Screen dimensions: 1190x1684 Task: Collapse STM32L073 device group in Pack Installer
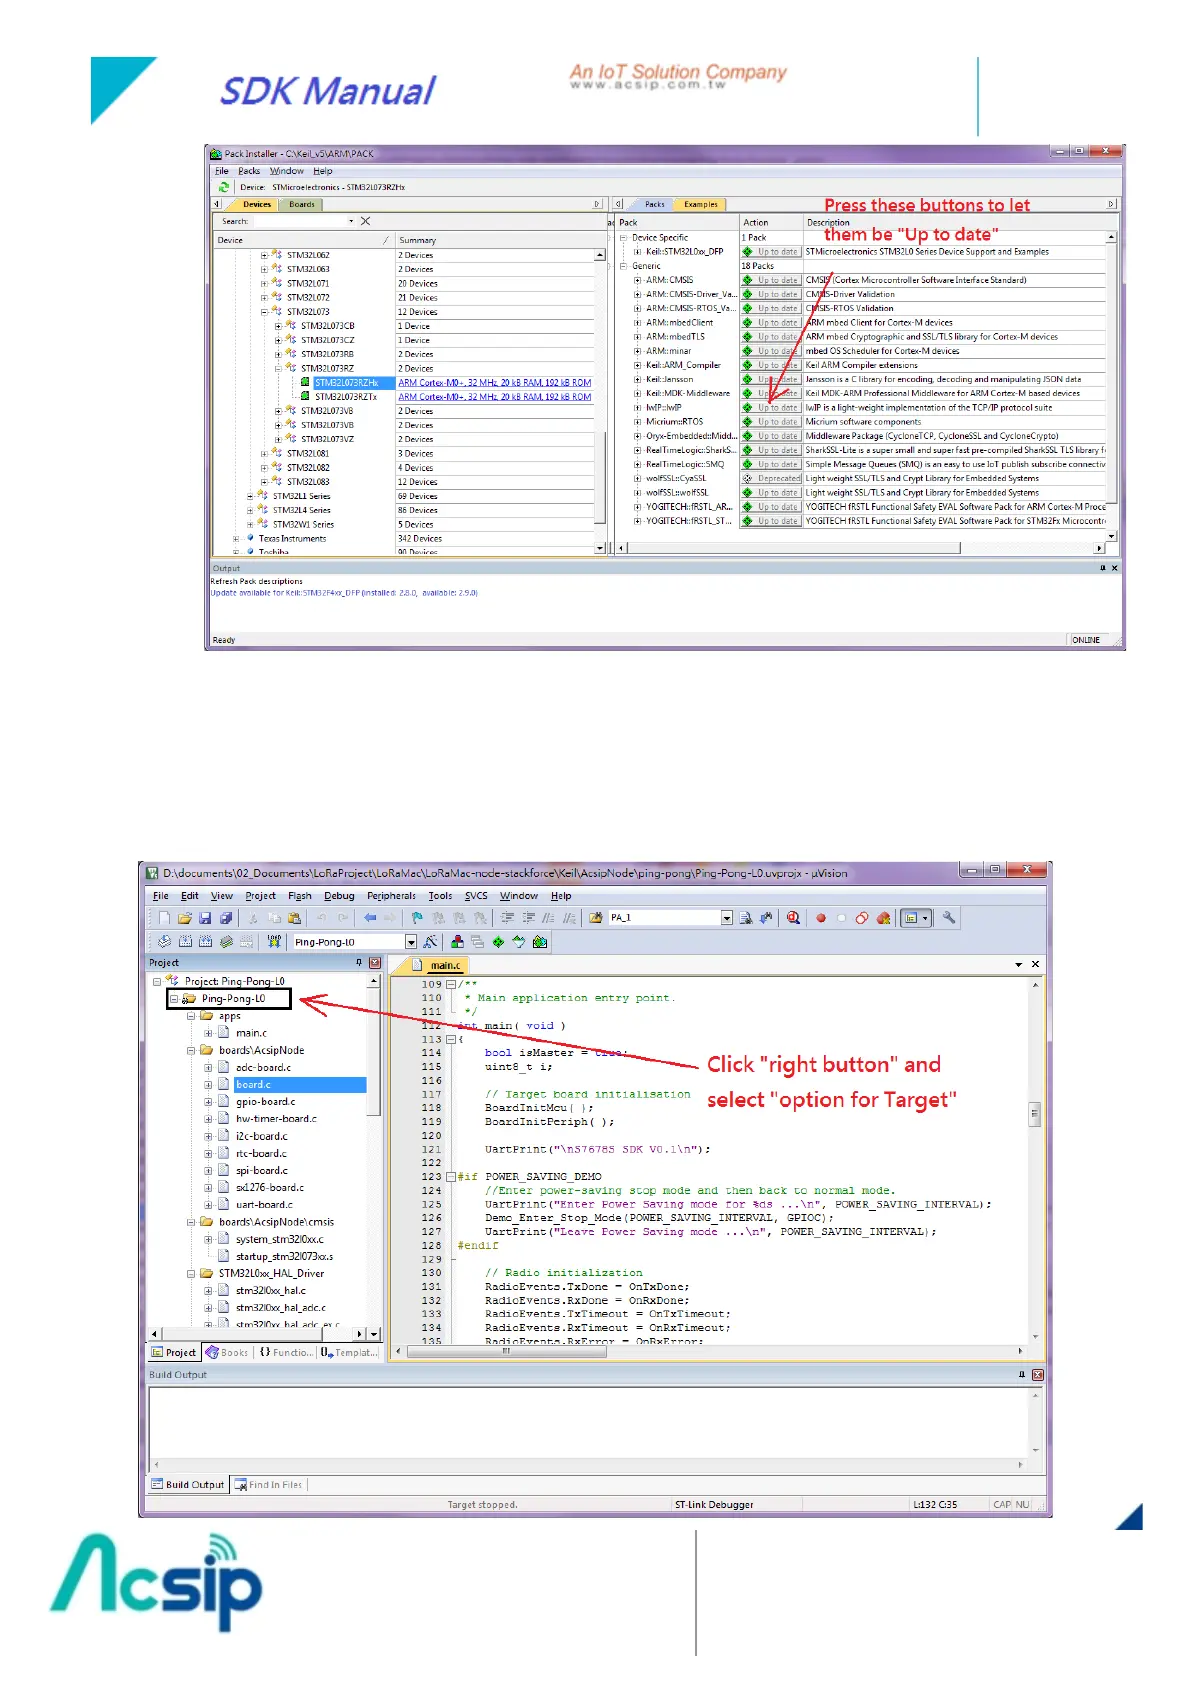(264, 311)
